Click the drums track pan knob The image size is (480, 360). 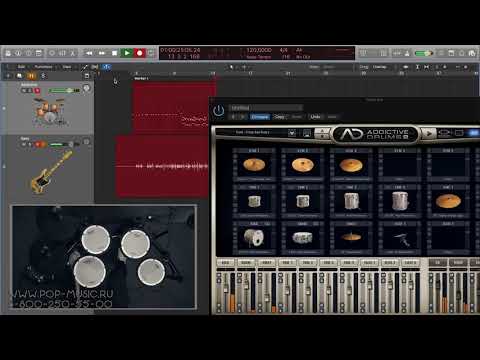86,88
